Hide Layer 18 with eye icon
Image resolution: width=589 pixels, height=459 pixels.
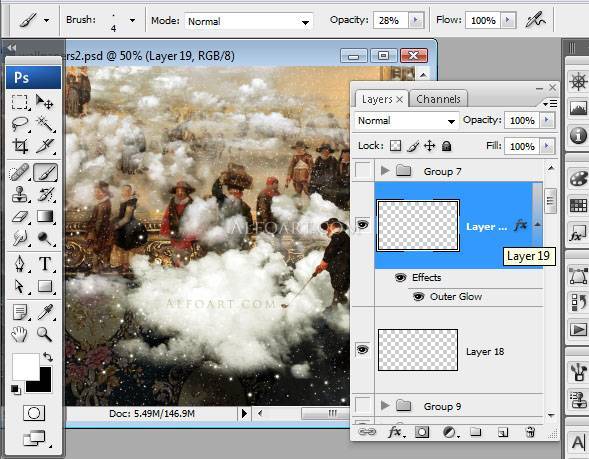click(x=362, y=350)
